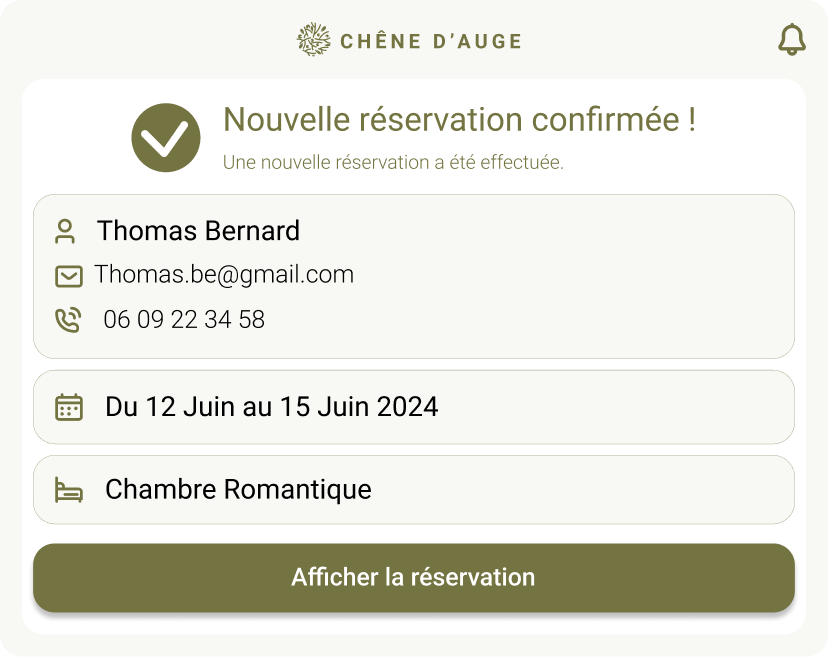
Task: Click the Chêne d'Auge tree logo
Action: 314,40
